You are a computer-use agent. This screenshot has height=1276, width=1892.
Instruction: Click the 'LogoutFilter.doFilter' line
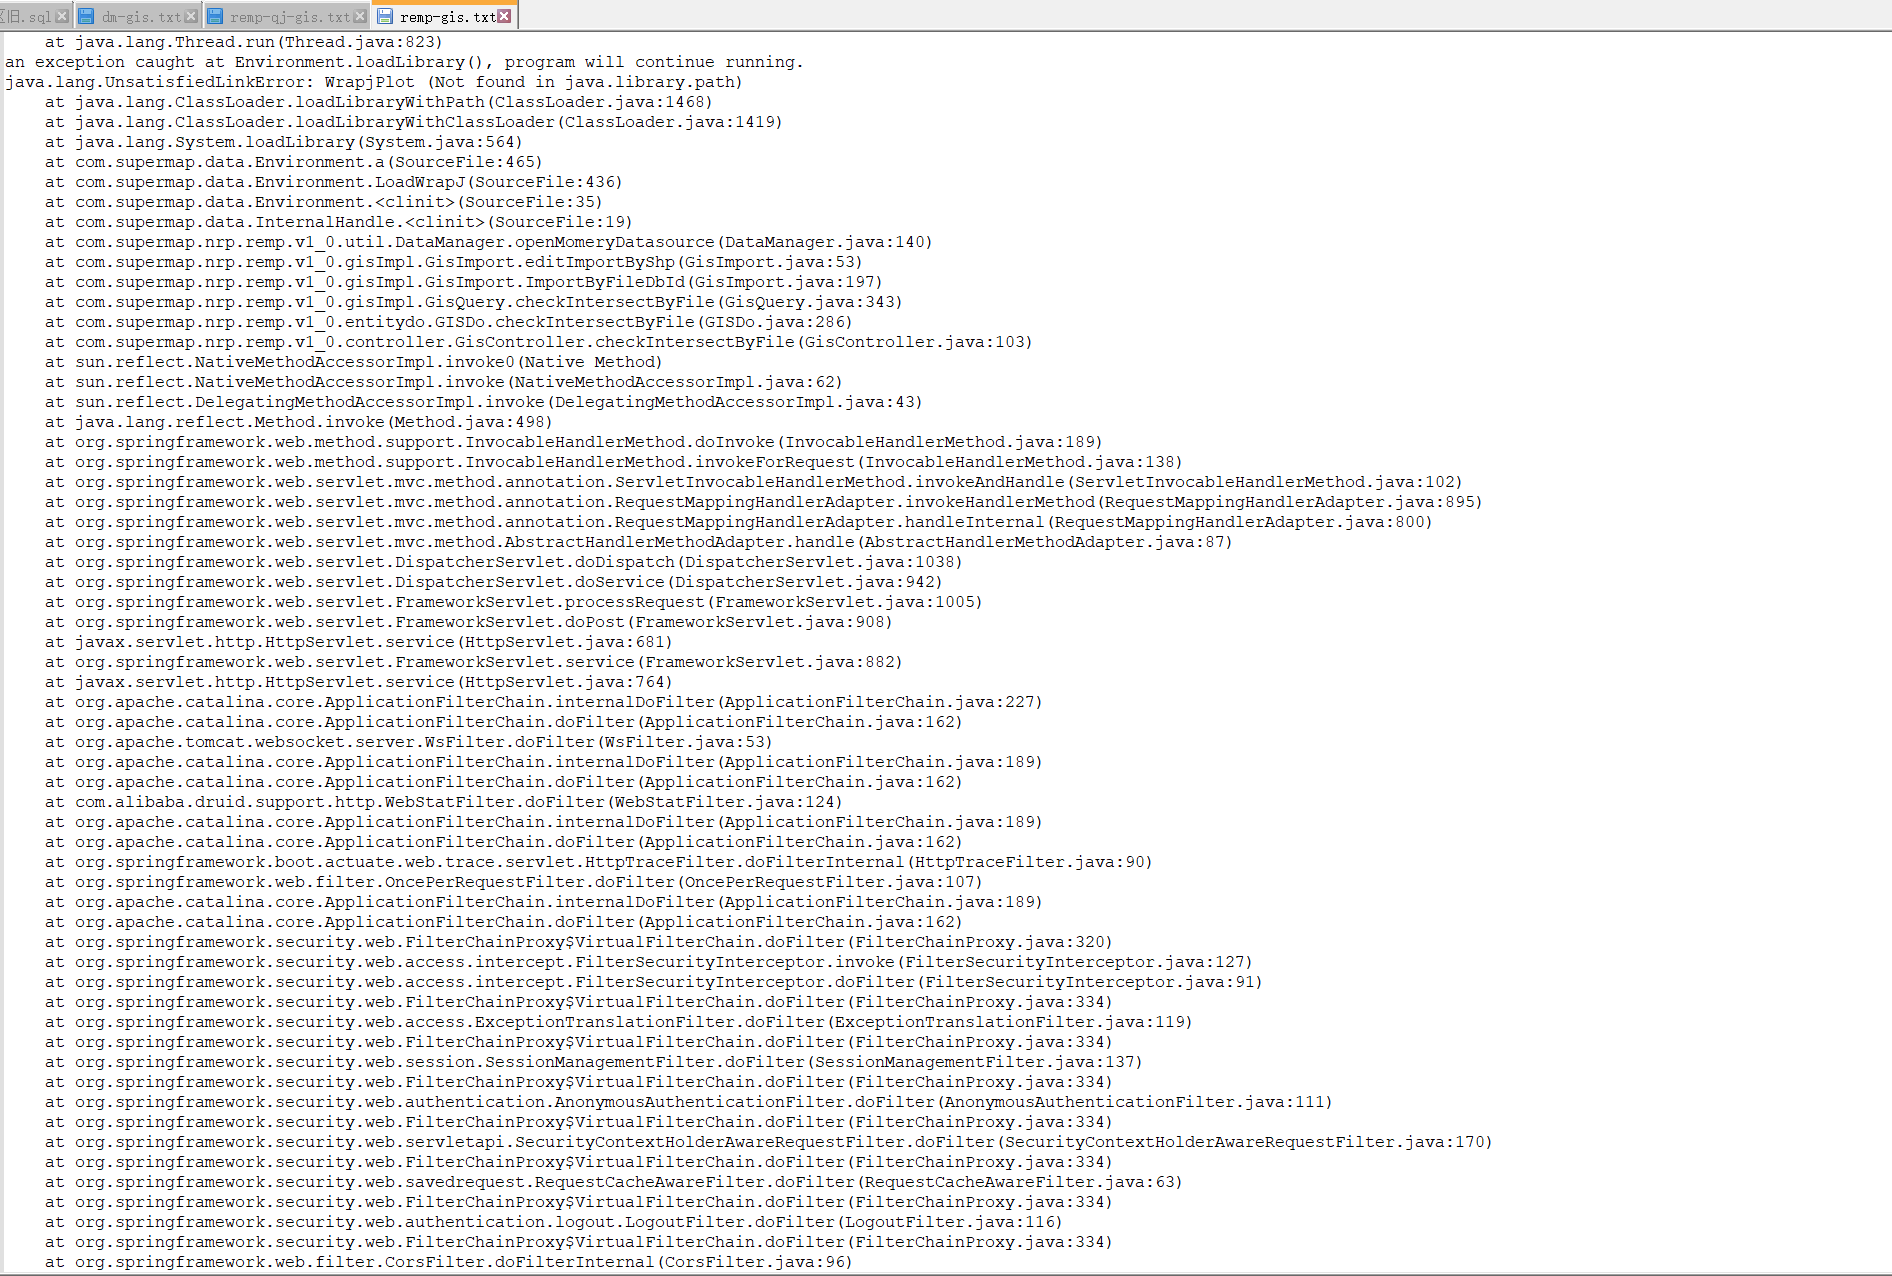554,1222
